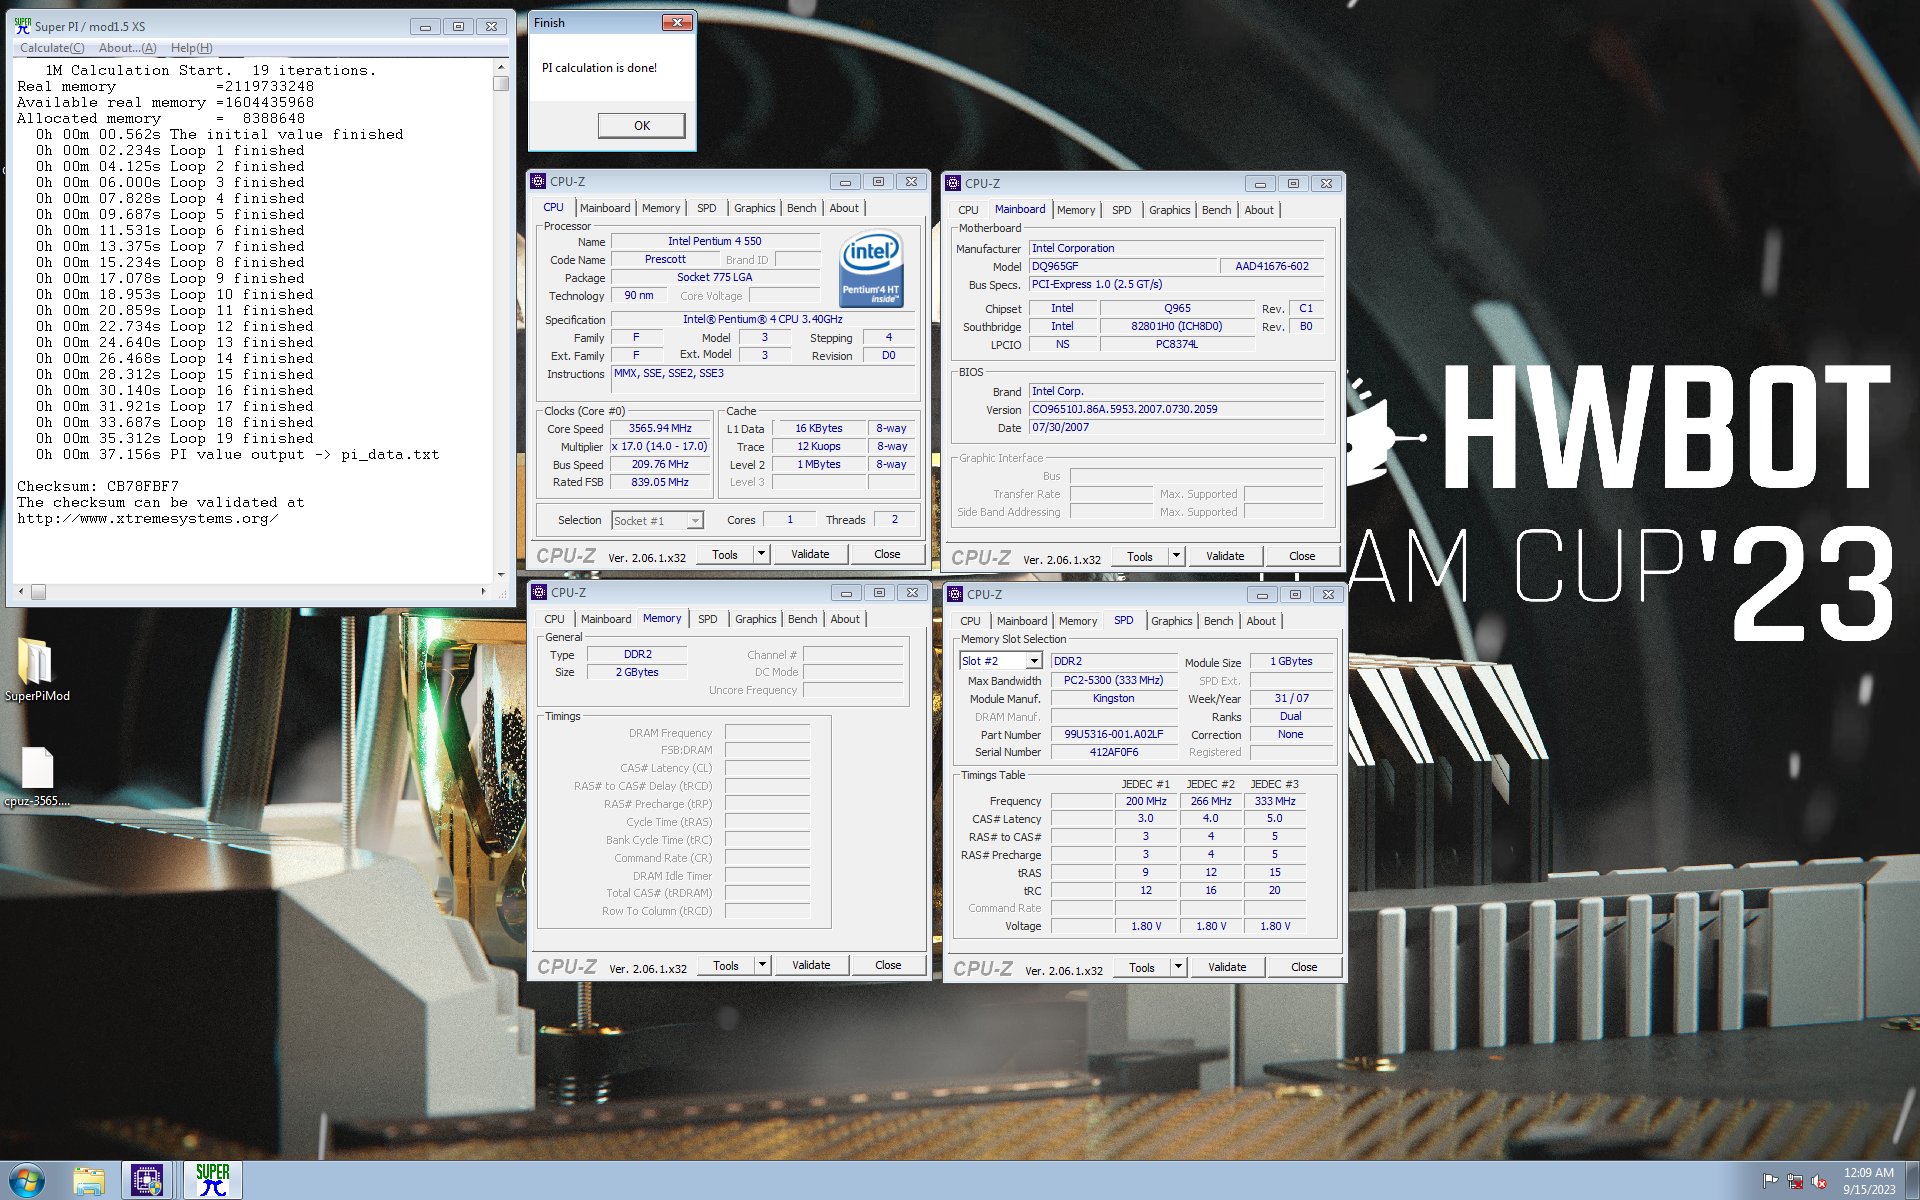Close the CPU-Z Memory window

tap(912, 593)
